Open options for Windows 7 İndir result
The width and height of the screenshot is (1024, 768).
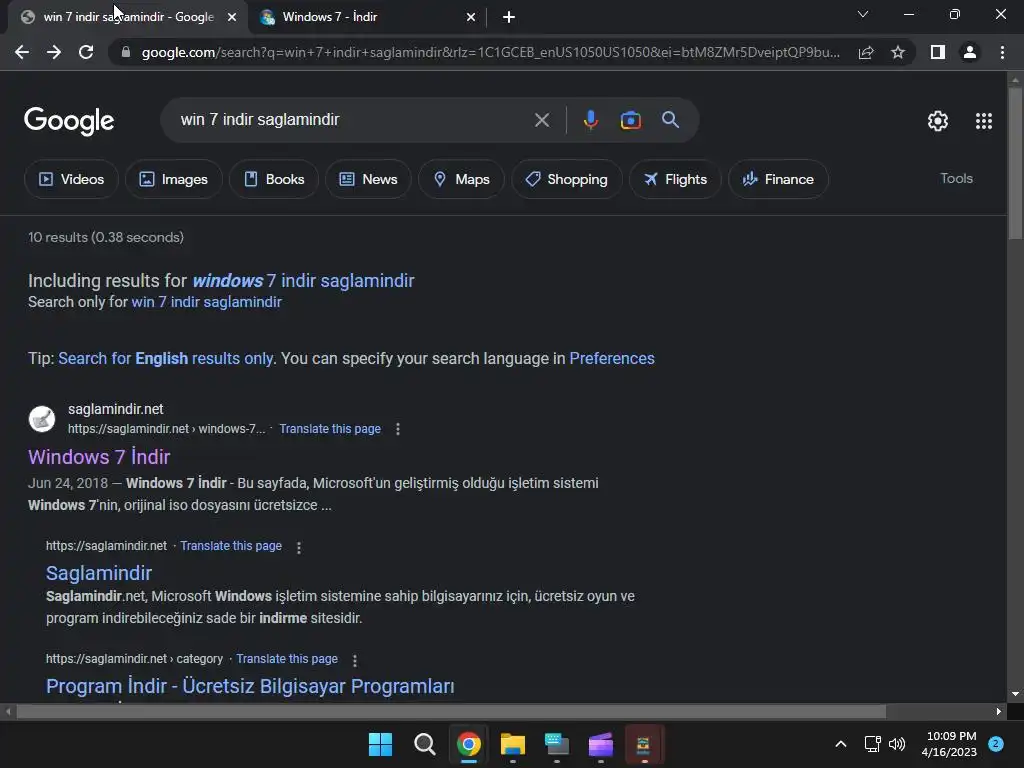(398, 429)
